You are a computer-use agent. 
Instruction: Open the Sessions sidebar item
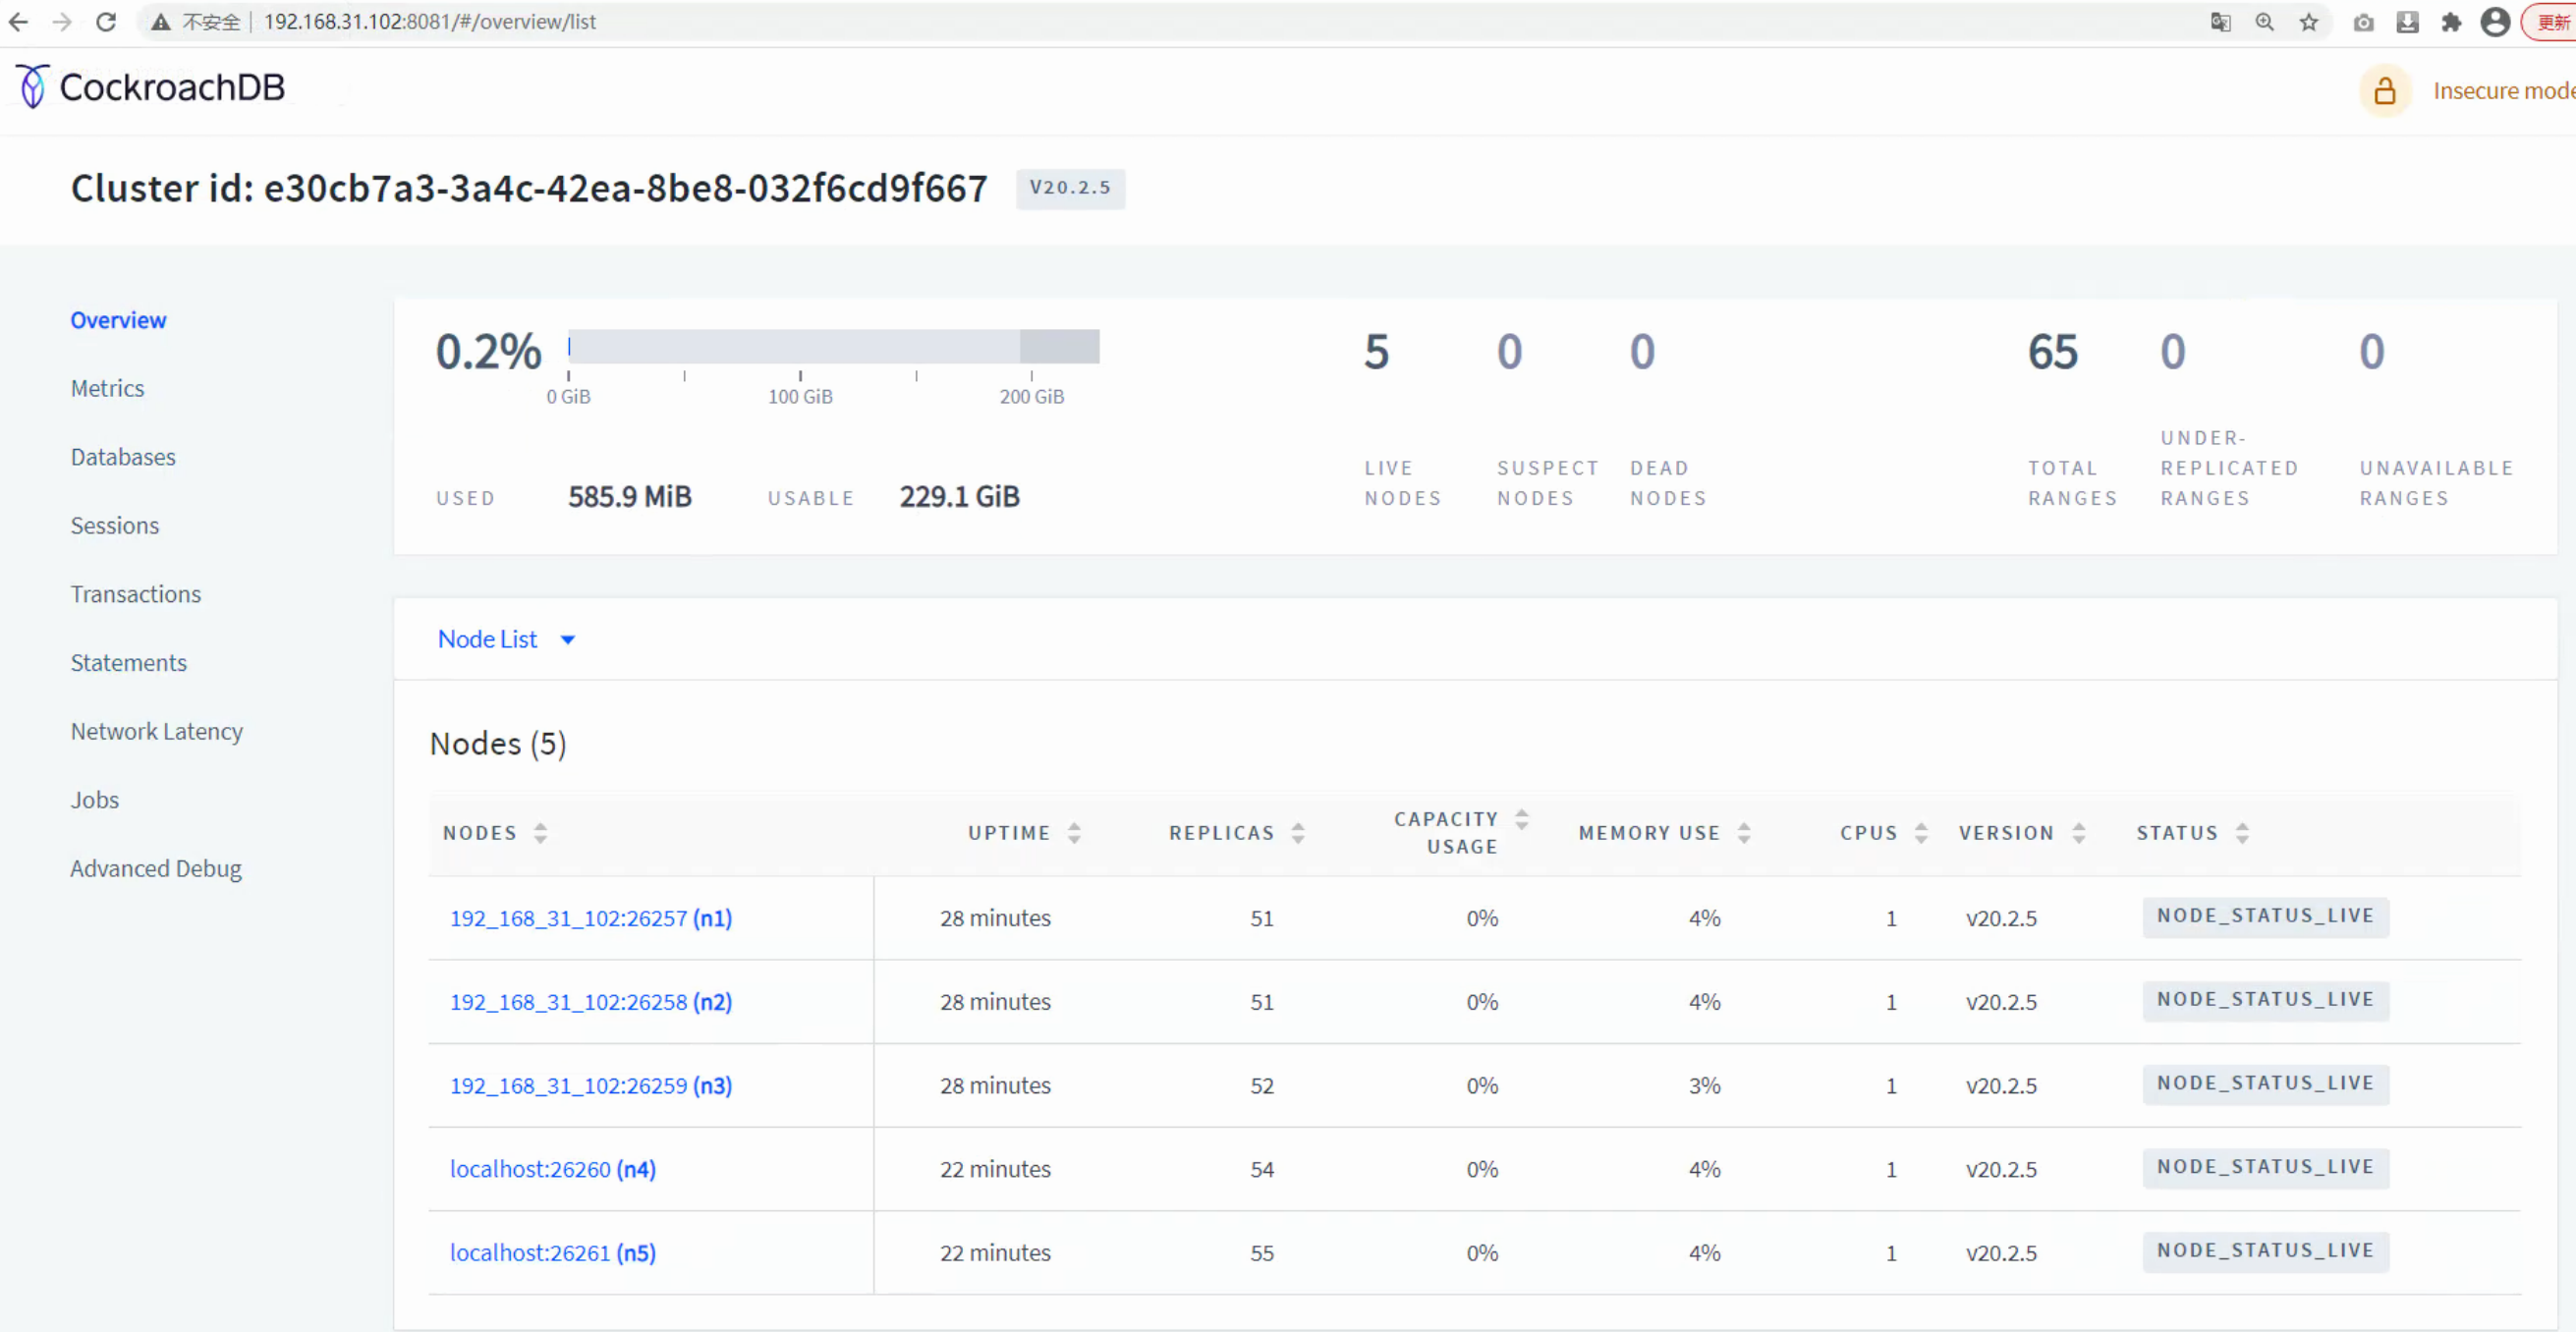click(115, 526)
